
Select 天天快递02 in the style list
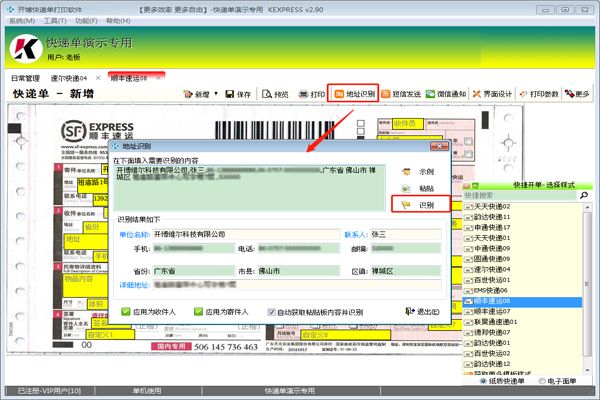523,207
